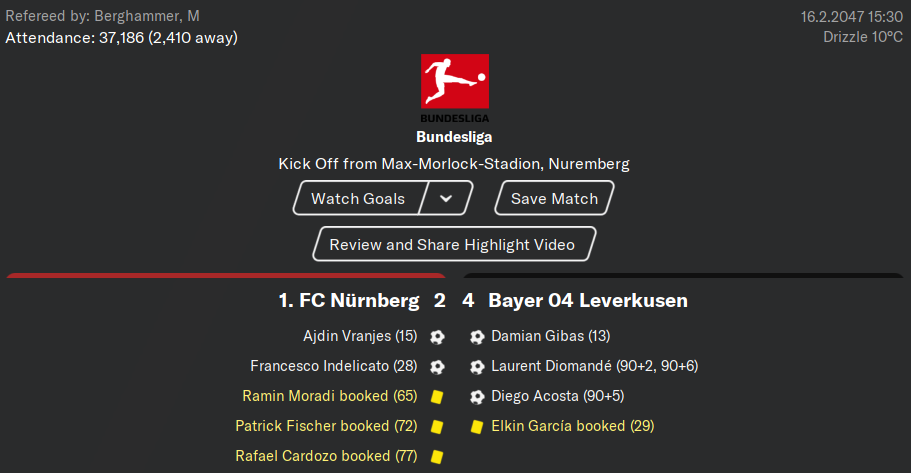
Task: Select the Bundesliga competition name
Action: pos(454,137)
